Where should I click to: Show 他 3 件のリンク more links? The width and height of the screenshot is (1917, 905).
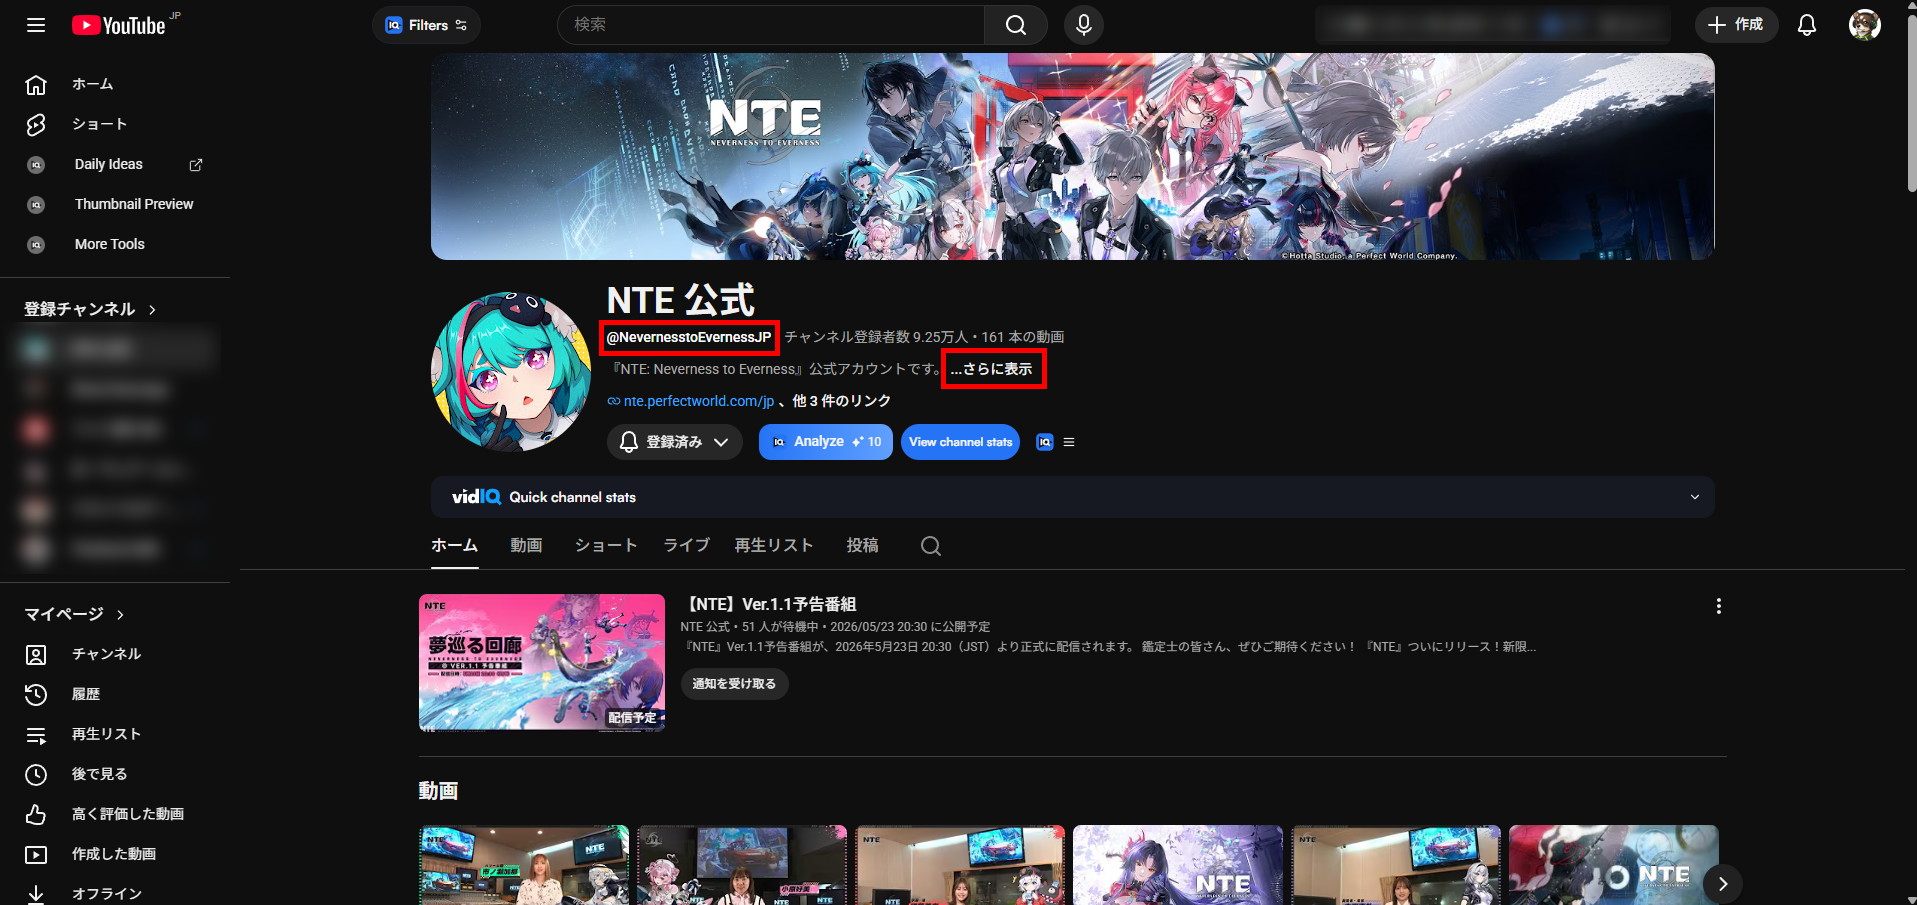click(841, 401)
